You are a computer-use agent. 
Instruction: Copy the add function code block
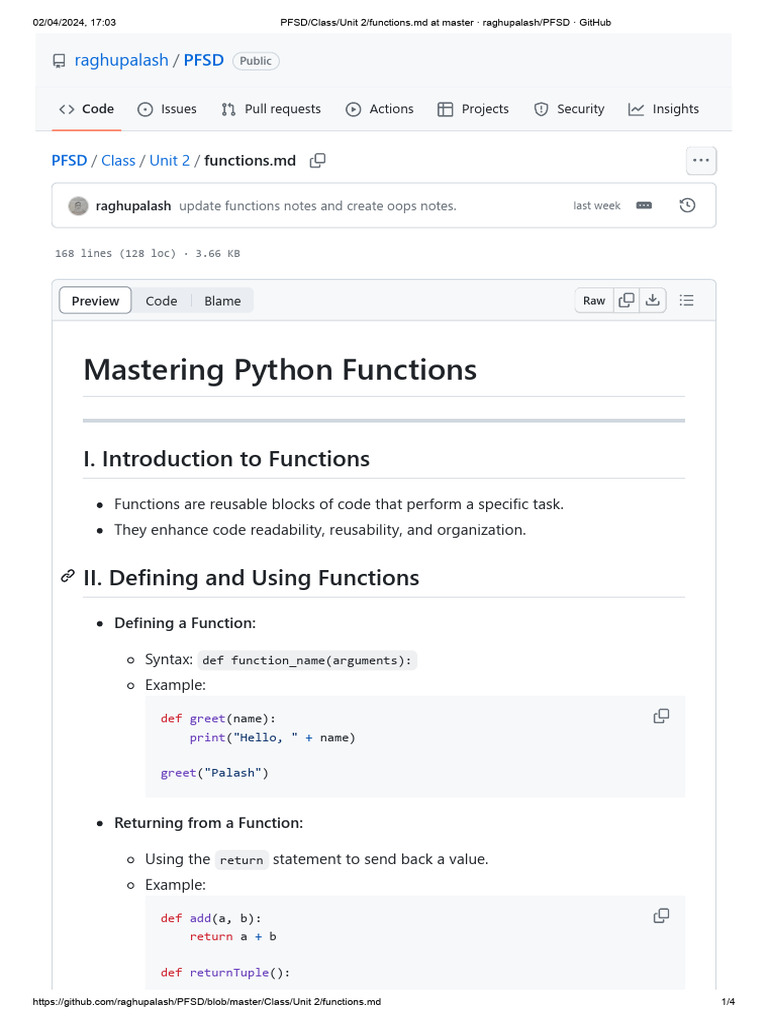pyautogui.click(x=661, y=916)
